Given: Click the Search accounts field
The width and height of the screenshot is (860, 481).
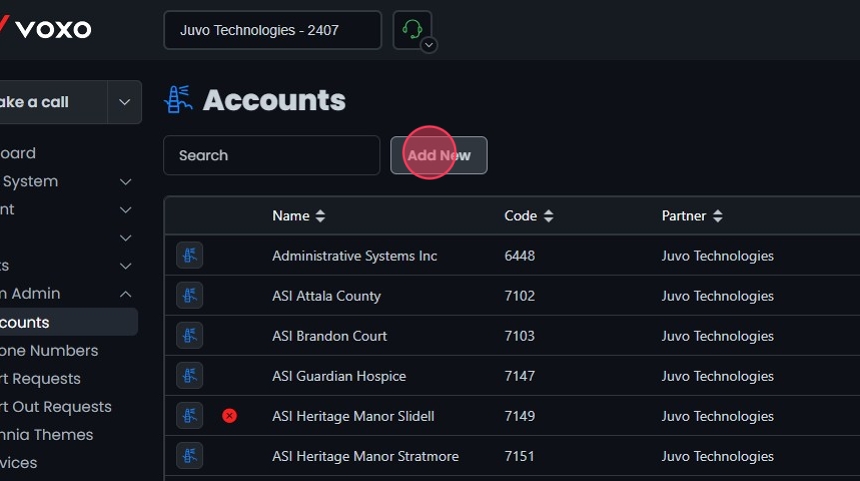Looking at the screenshot, I should click(x=271, y=156).
